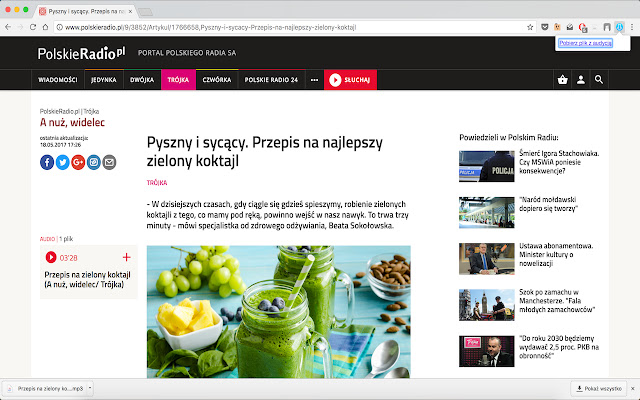640x400 pixels.
Task: Click the Pobierz plik z audycją link
Action: (x=585, y=43)
